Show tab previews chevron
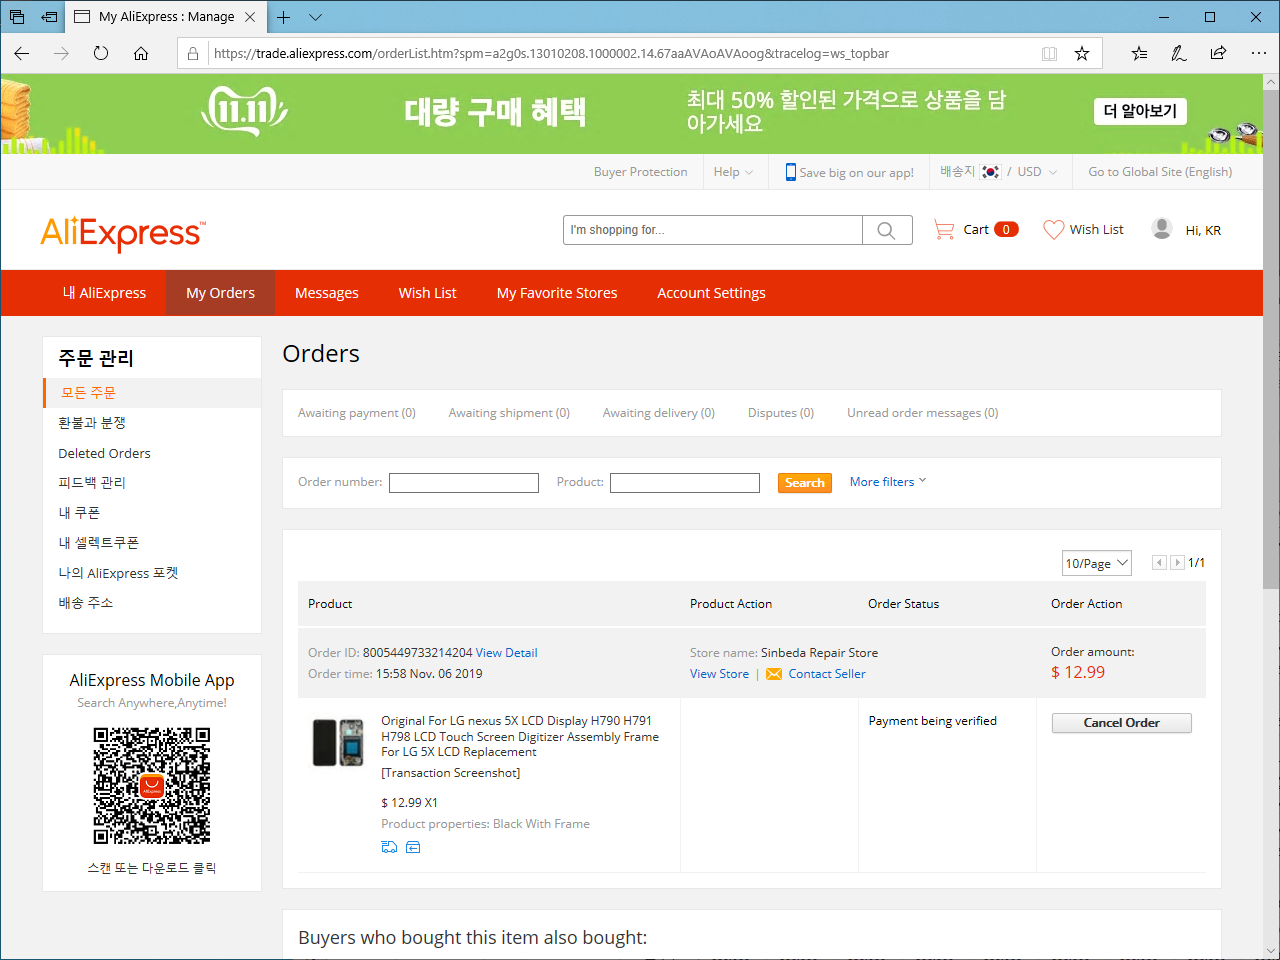 click(x=315, y=17)
